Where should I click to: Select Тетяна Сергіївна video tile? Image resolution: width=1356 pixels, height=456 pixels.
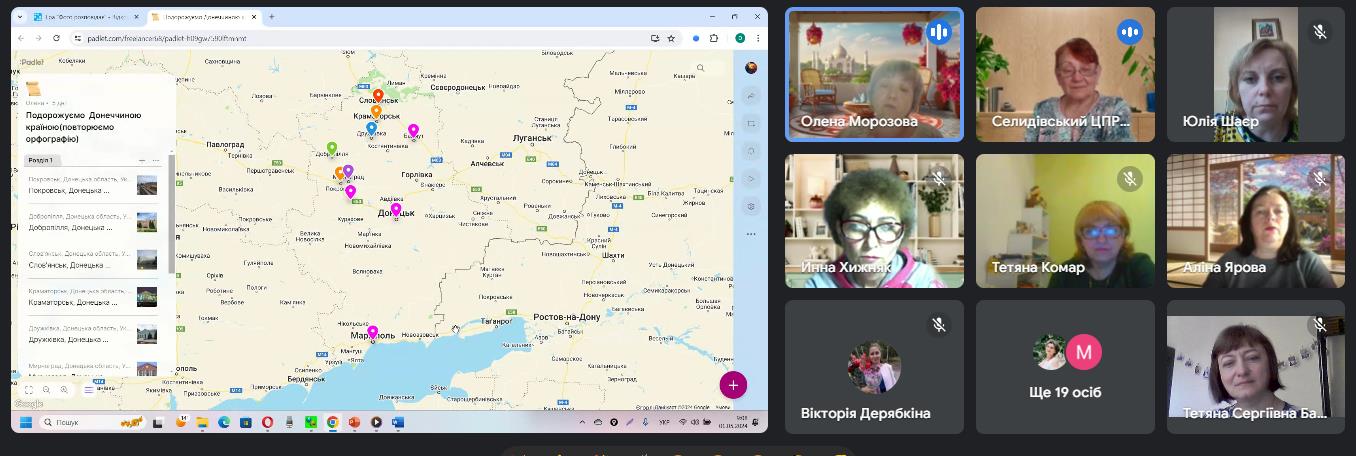[1256, 367]
